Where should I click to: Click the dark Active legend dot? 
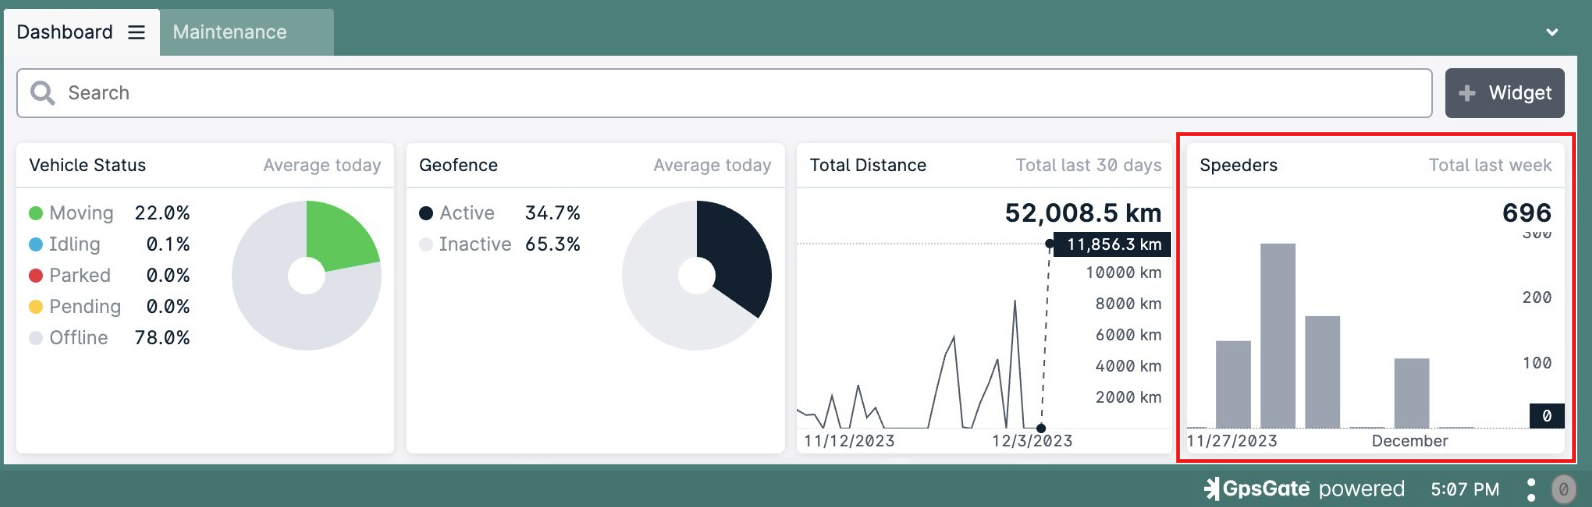tap(426, 213)
